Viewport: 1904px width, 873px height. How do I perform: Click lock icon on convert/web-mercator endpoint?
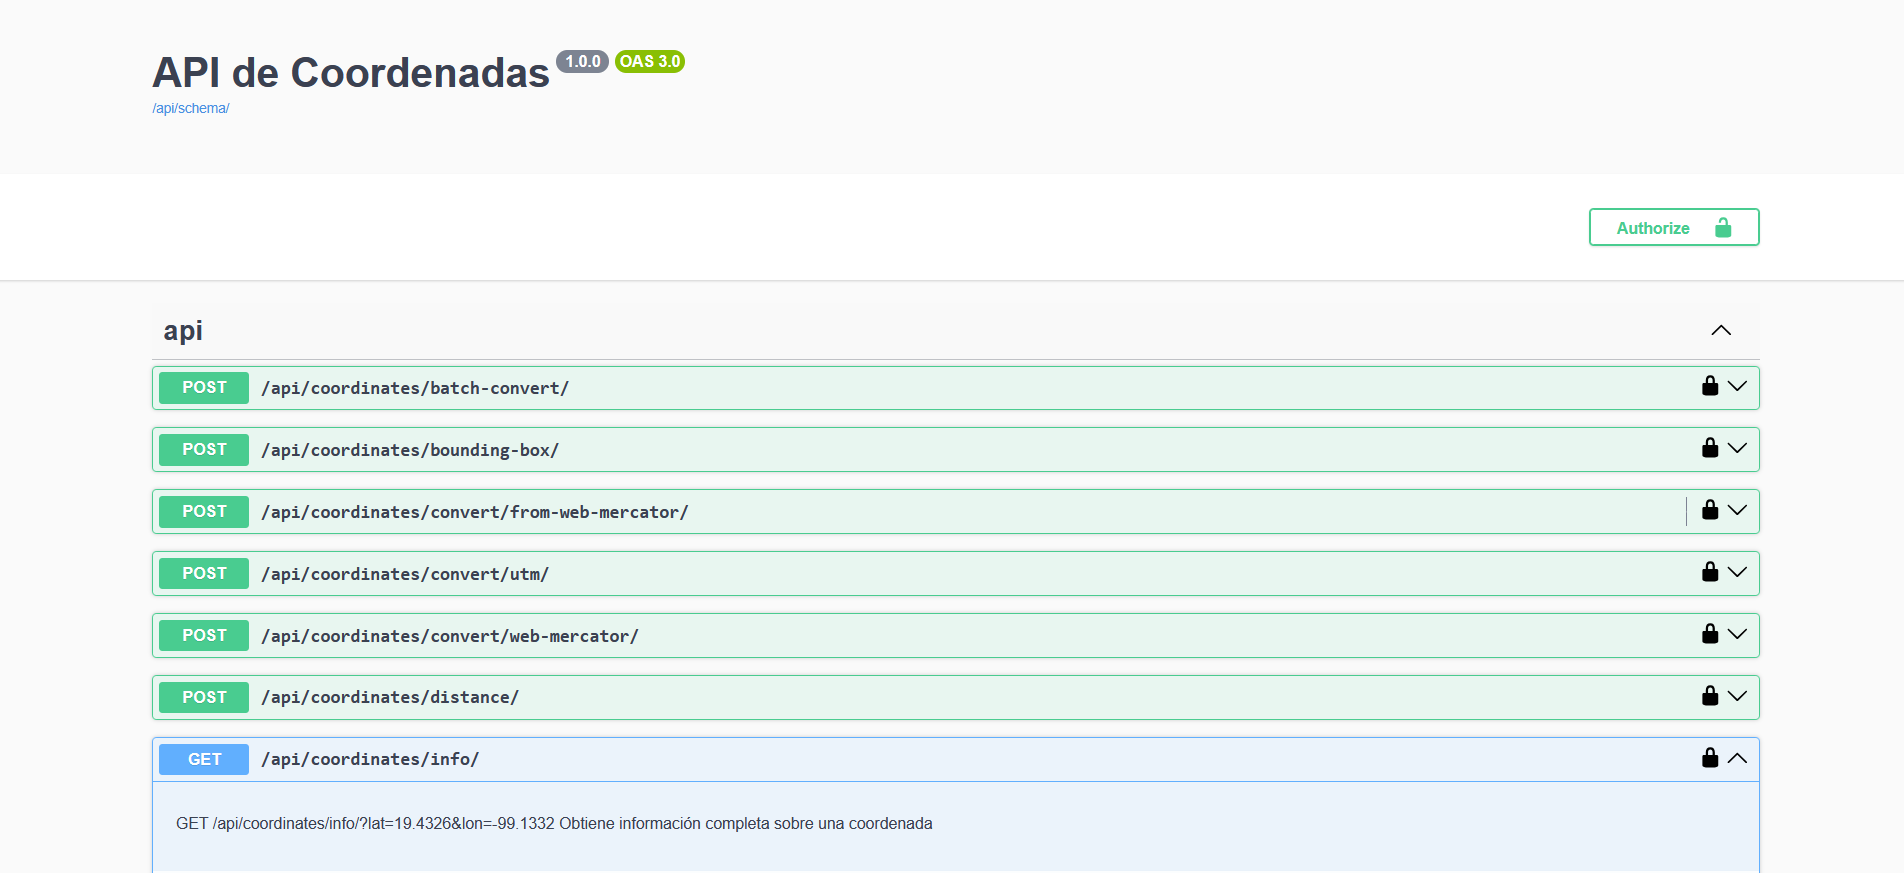click(1710, 634)
